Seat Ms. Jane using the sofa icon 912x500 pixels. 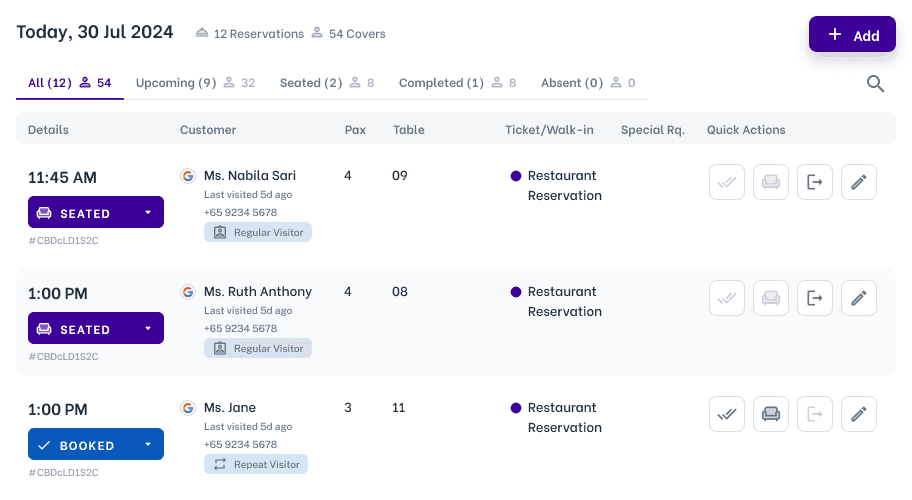tap(771, 414)
